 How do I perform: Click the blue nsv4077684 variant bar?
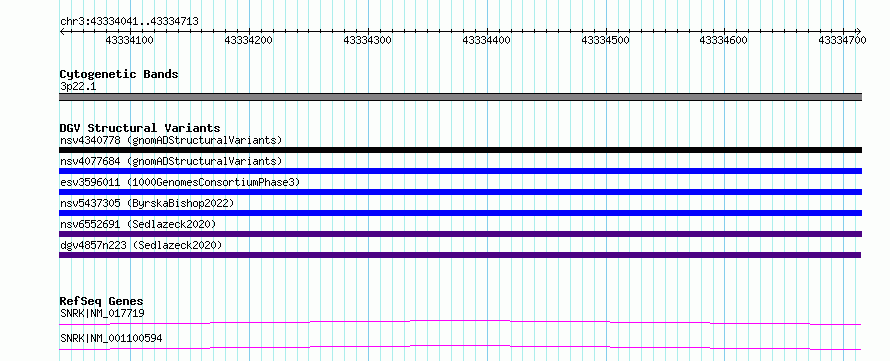point(460,171)
